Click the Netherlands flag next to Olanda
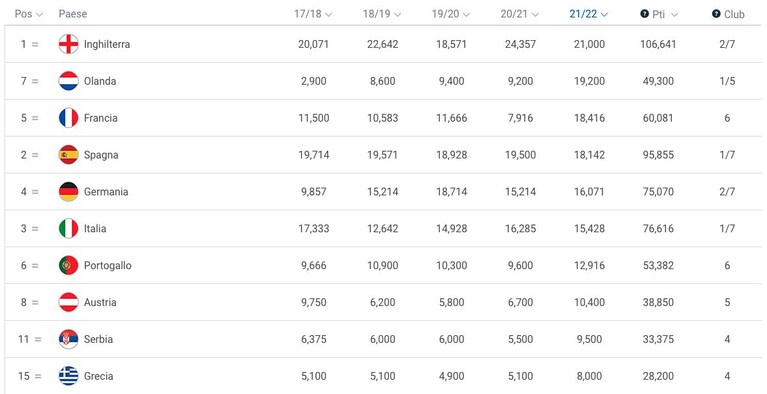767x394 pixels. pos(68,81)
